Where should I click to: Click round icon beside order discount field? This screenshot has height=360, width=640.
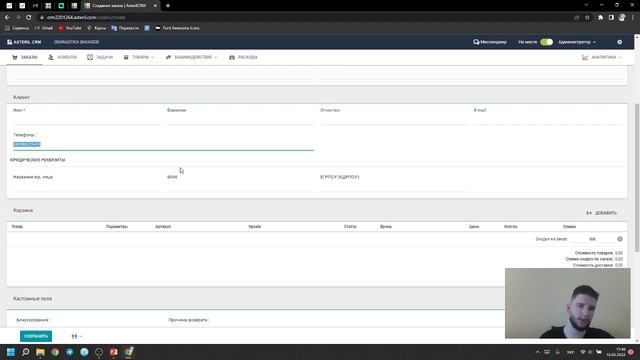point(620,239)
